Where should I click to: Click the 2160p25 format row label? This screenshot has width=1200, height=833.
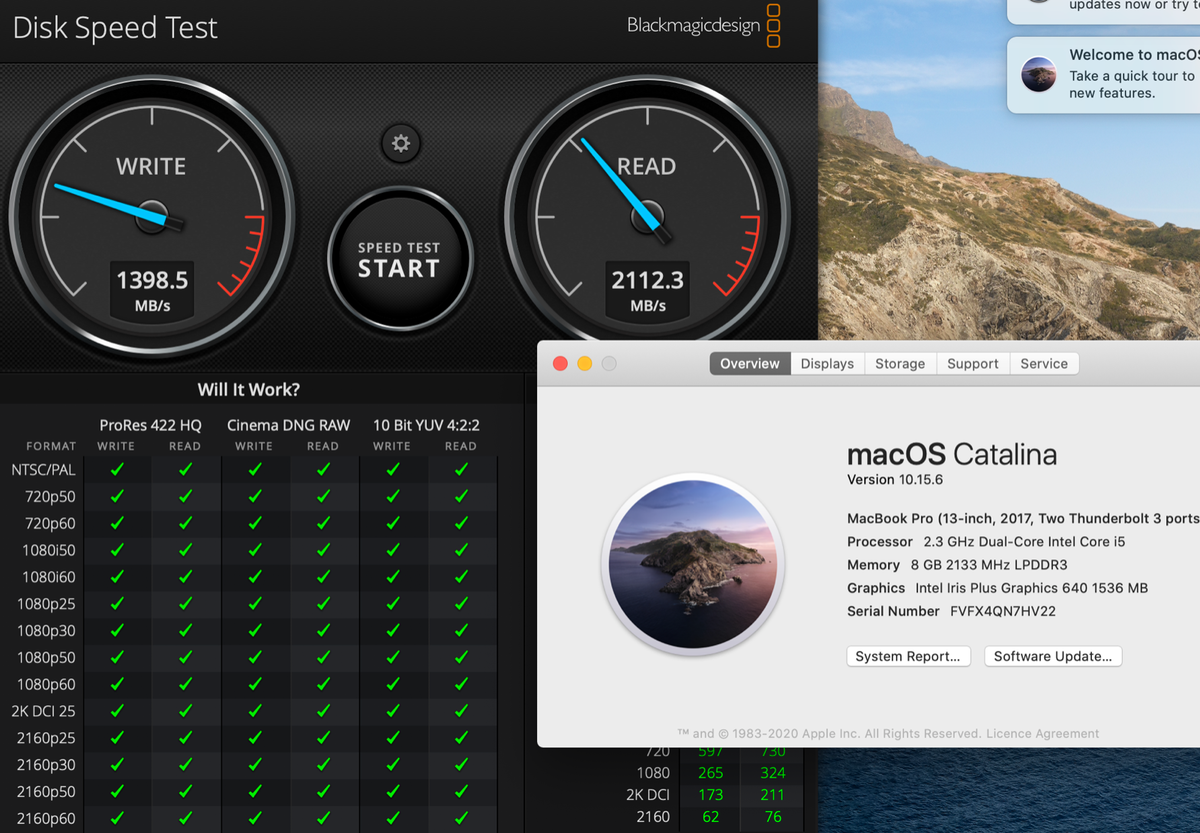click(x=46, y=739)
